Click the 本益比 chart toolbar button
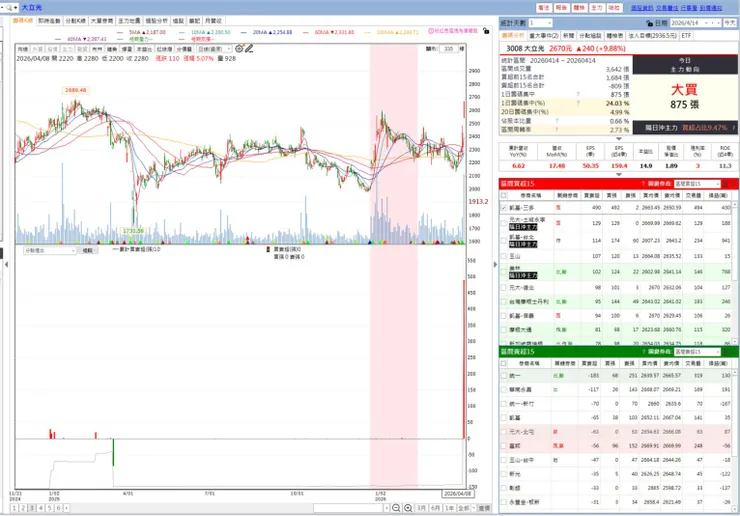The height and width of the screenshot is (516, 740). point(144,49)
